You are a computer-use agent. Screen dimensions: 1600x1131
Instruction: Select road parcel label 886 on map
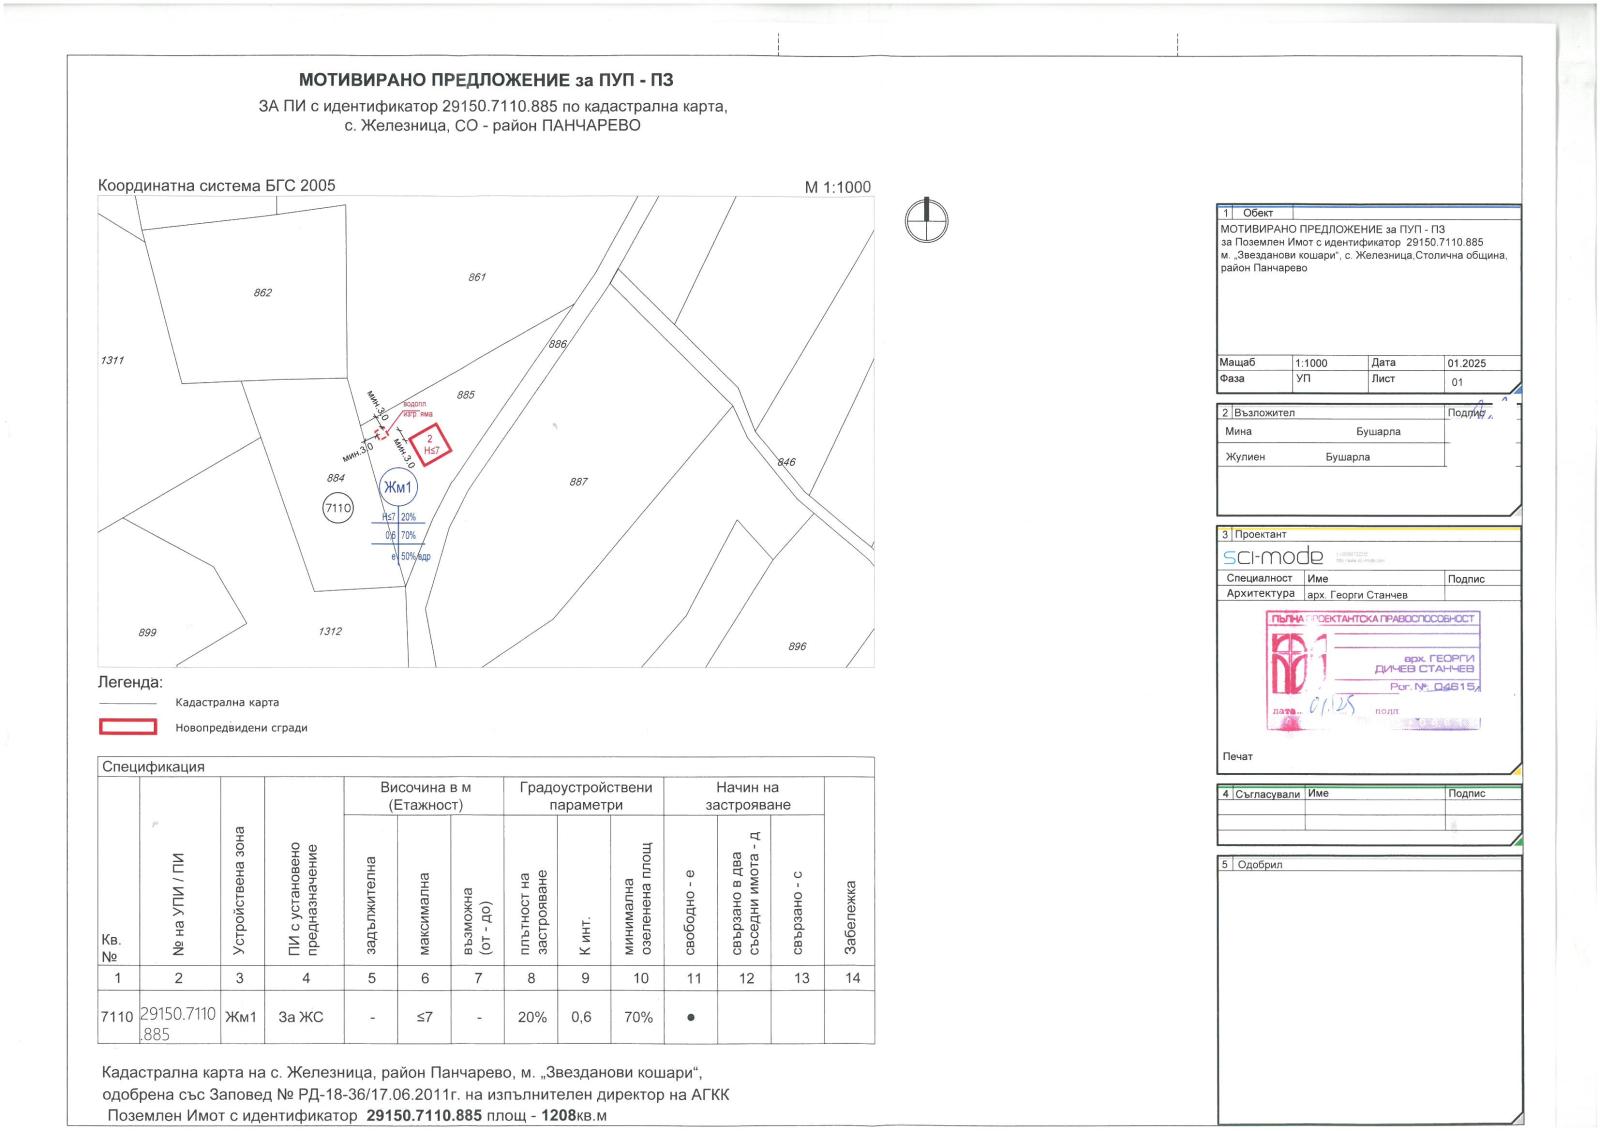tap(557, 344)
